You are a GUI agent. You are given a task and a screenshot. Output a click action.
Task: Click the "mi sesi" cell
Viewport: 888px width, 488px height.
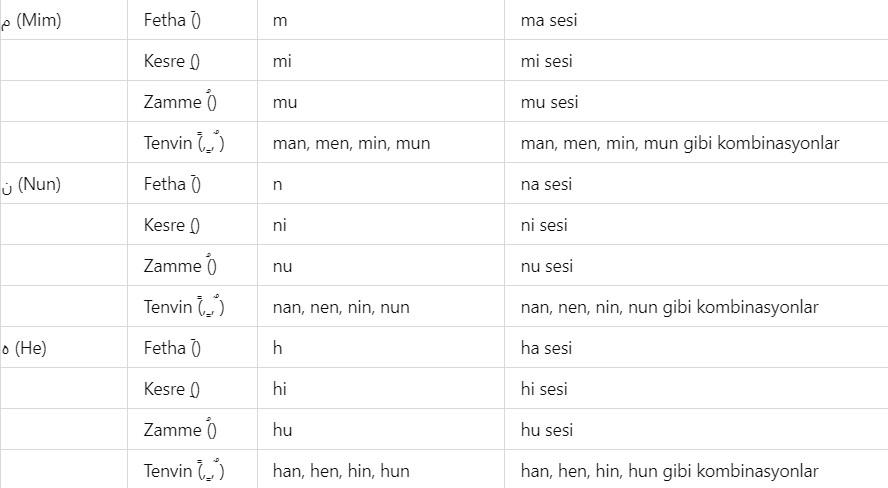(x=547, y=61)
